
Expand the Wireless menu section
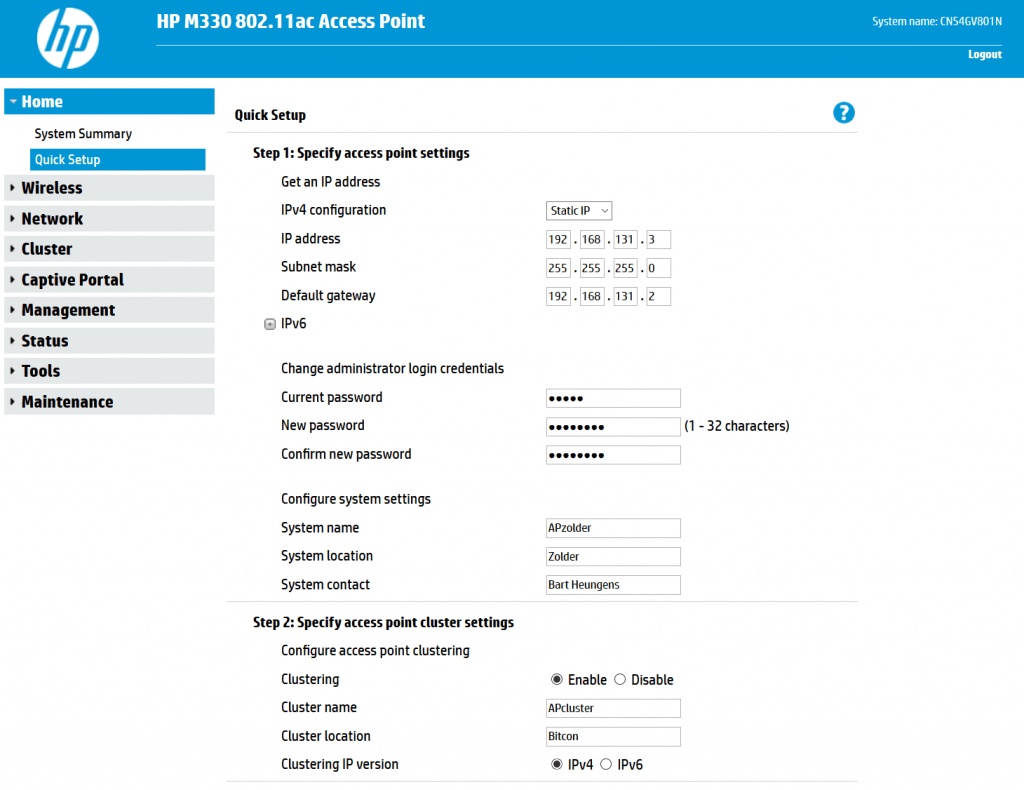pyautogui.click(x=109, y=188)
